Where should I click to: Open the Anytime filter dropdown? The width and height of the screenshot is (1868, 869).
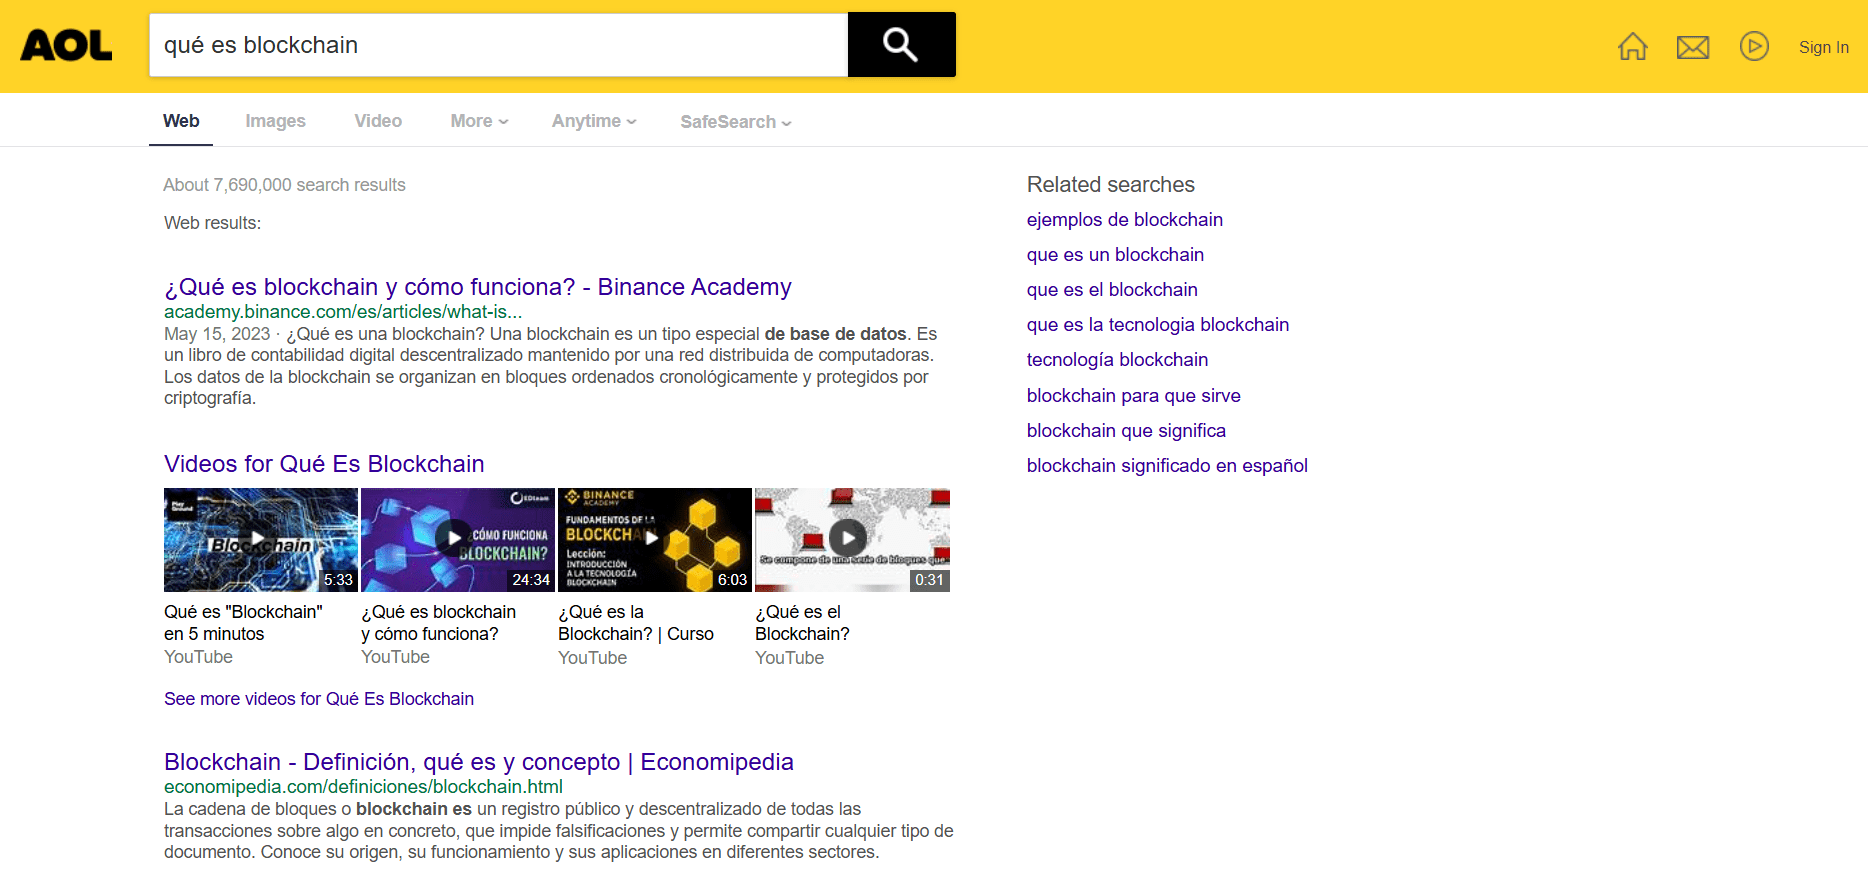tap(594, 121)
